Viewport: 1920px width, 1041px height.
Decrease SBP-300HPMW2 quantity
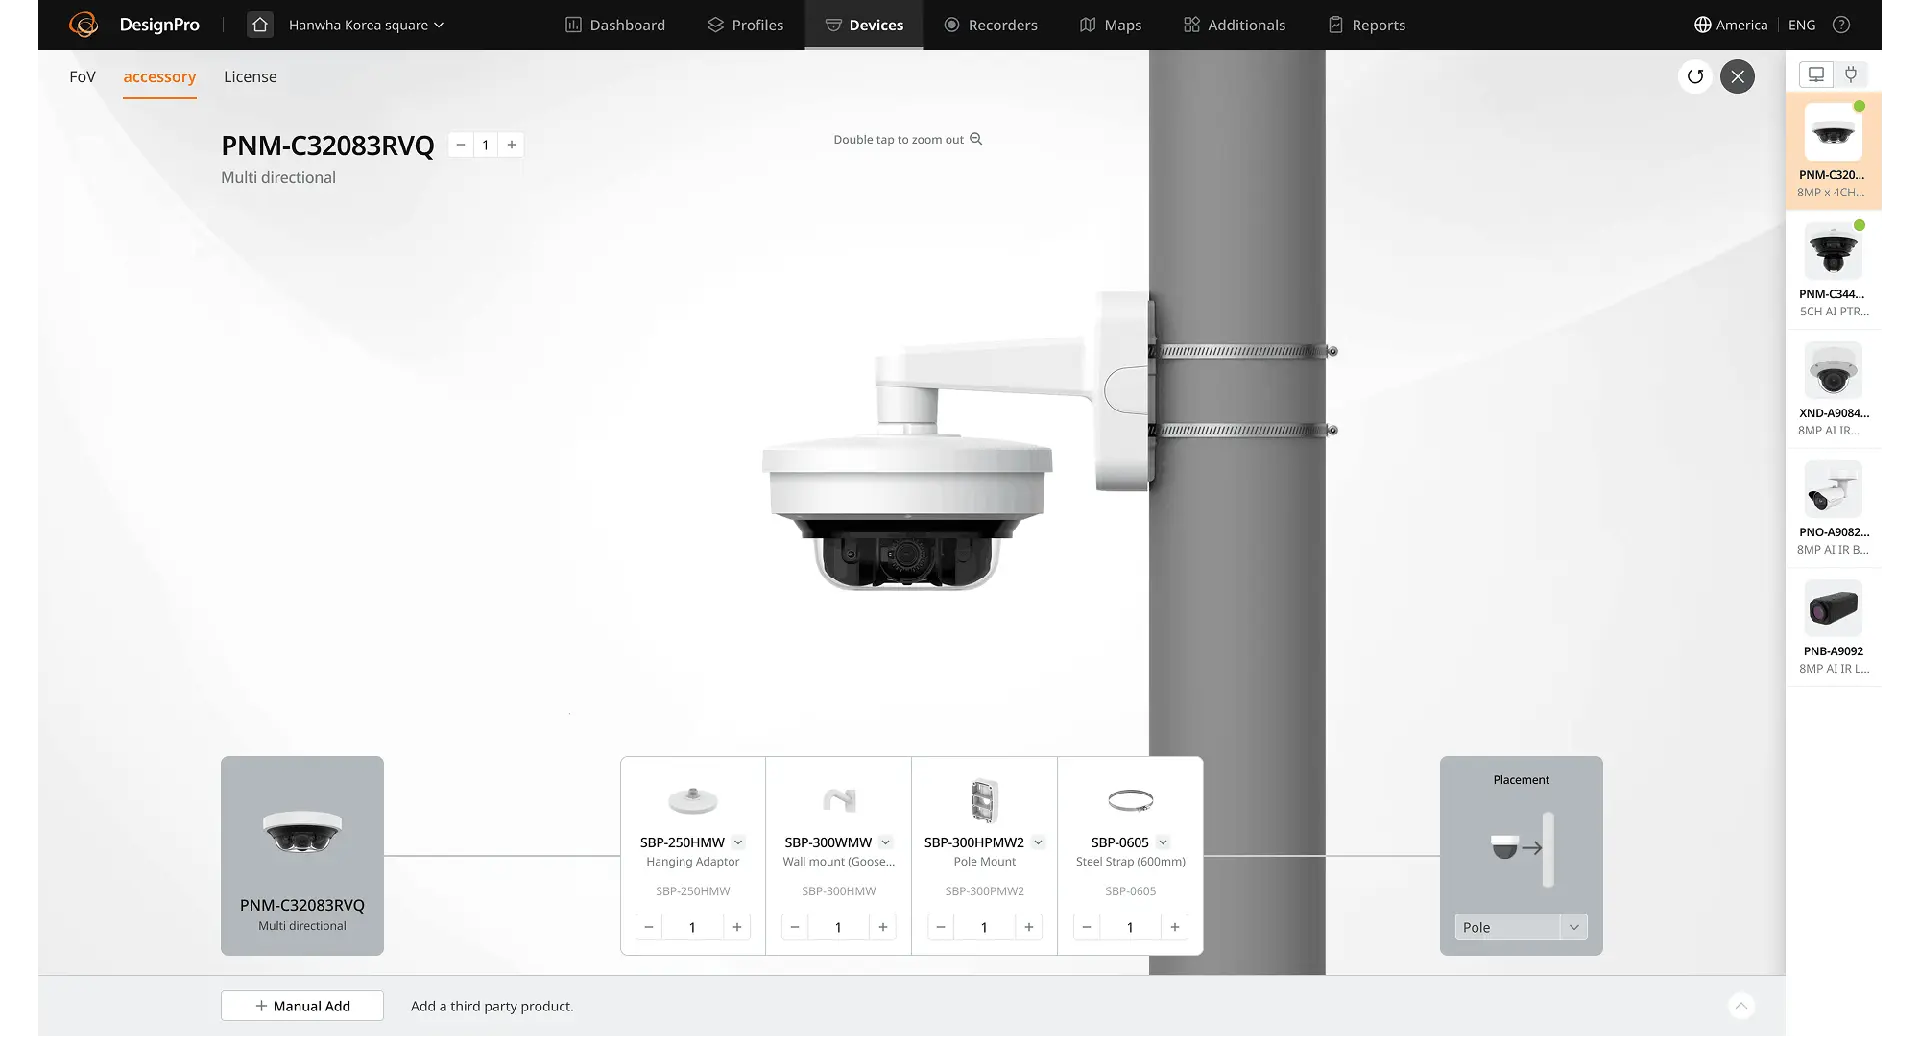(940, 927)
